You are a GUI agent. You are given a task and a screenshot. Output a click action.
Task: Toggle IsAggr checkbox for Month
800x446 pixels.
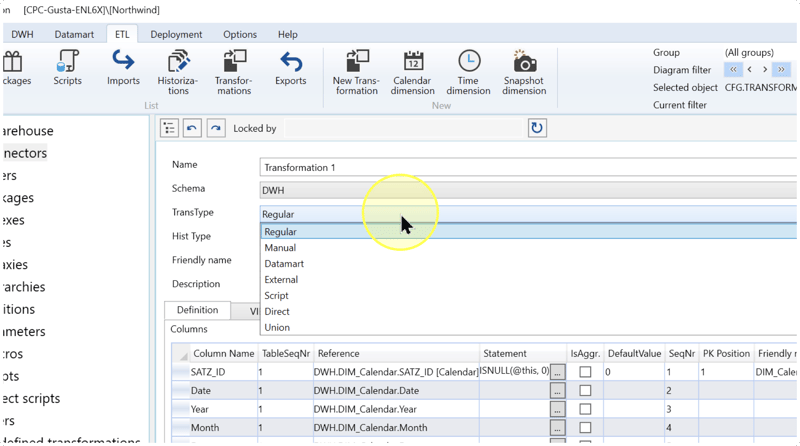pos(585,428)
